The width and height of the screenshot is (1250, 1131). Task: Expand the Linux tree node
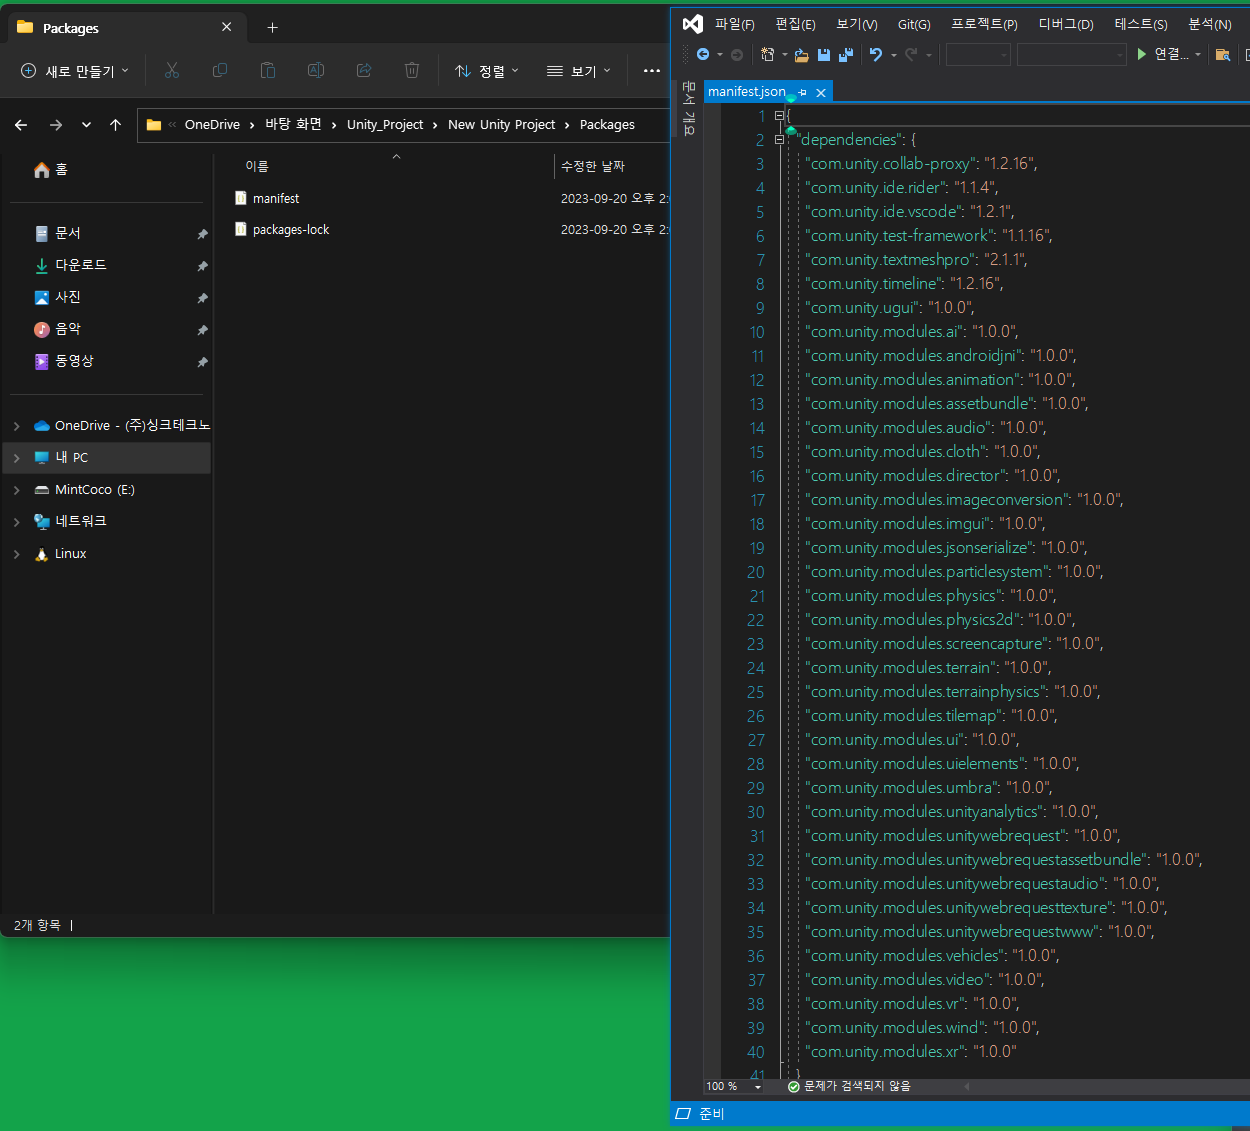pyautogui.click(x=17, y=554)
